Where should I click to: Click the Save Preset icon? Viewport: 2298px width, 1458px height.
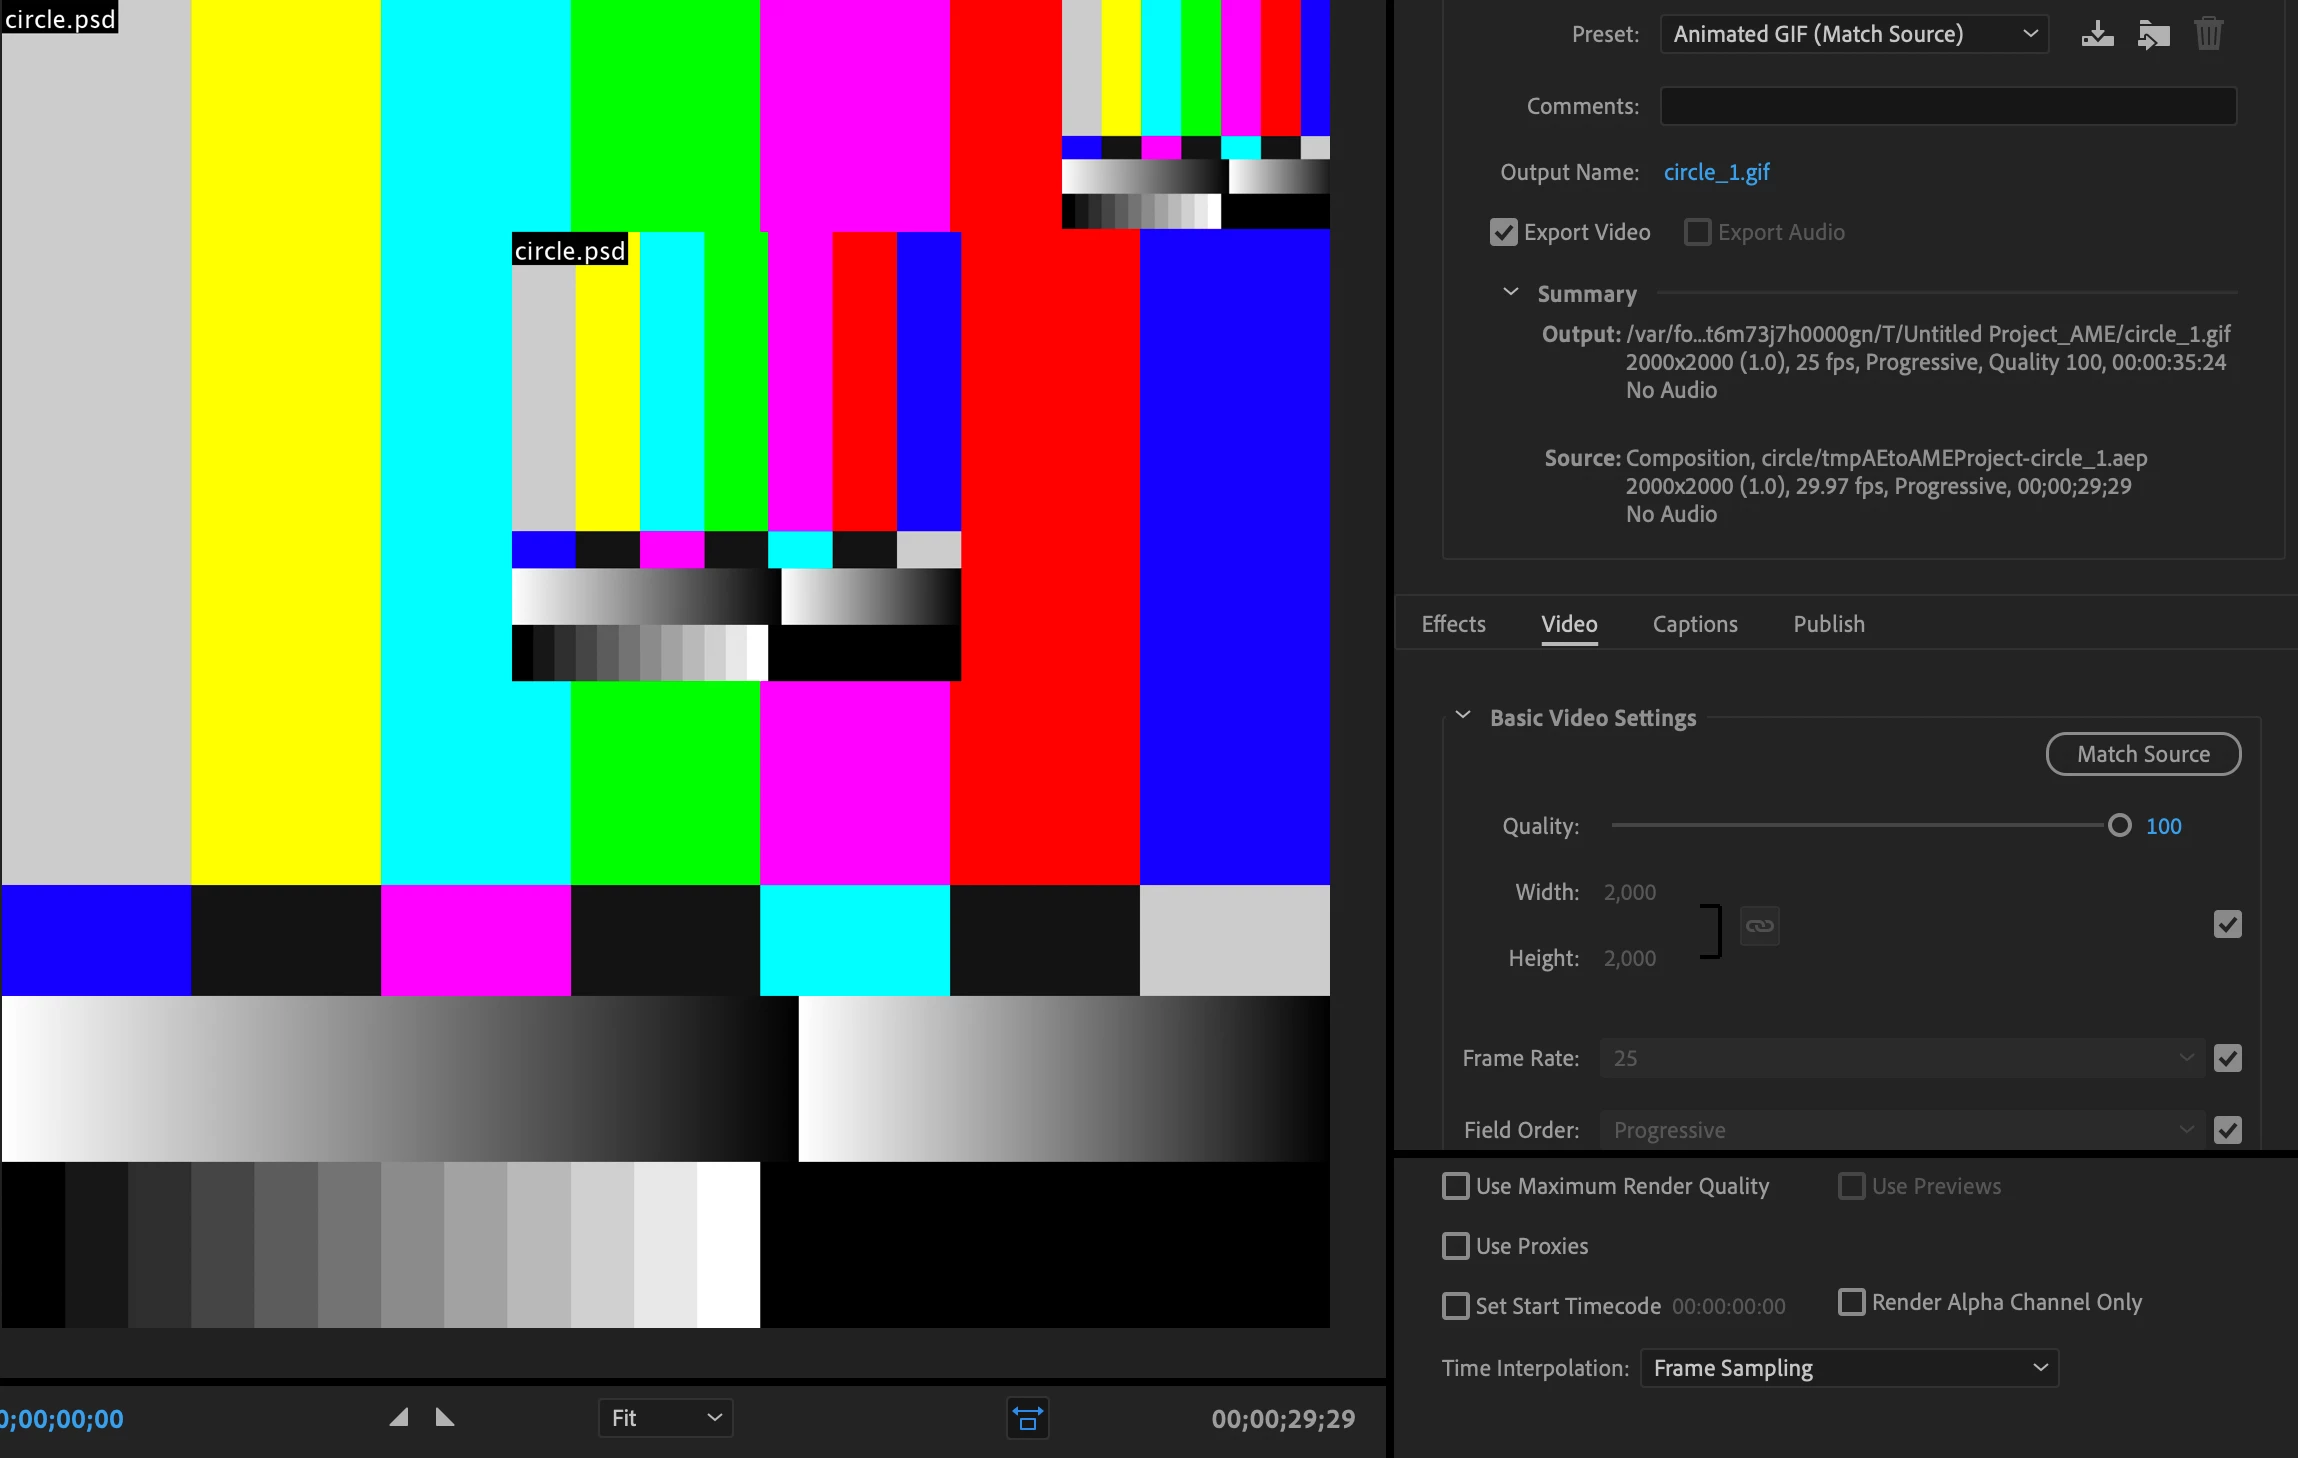[2097, 34]
